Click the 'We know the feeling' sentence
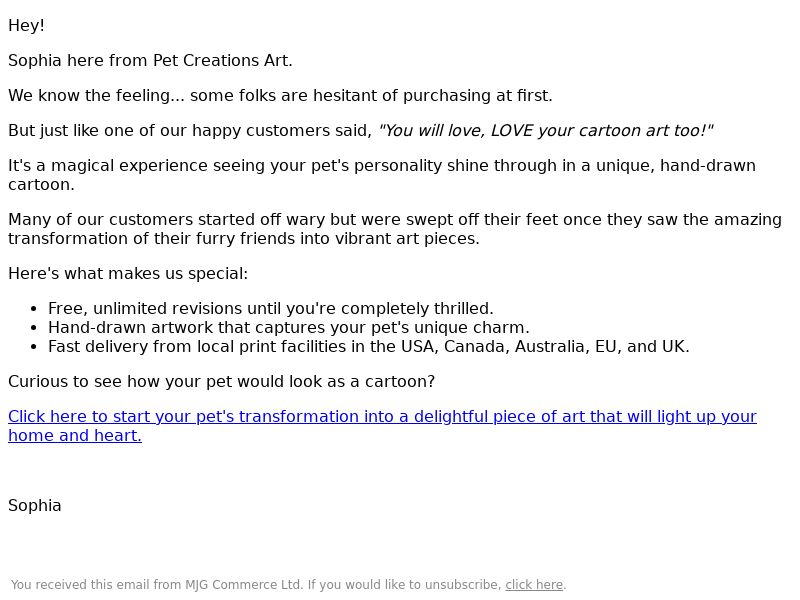The height and width of the screenshot is (600, 800). 280,95
